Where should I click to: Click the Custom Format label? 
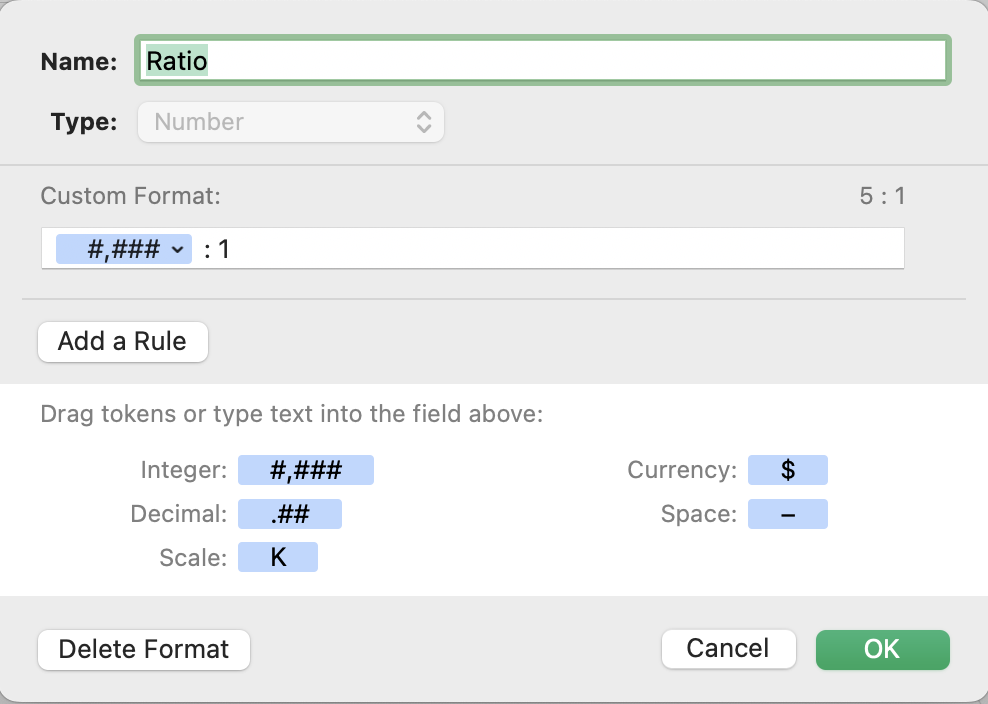pos(130,195)
